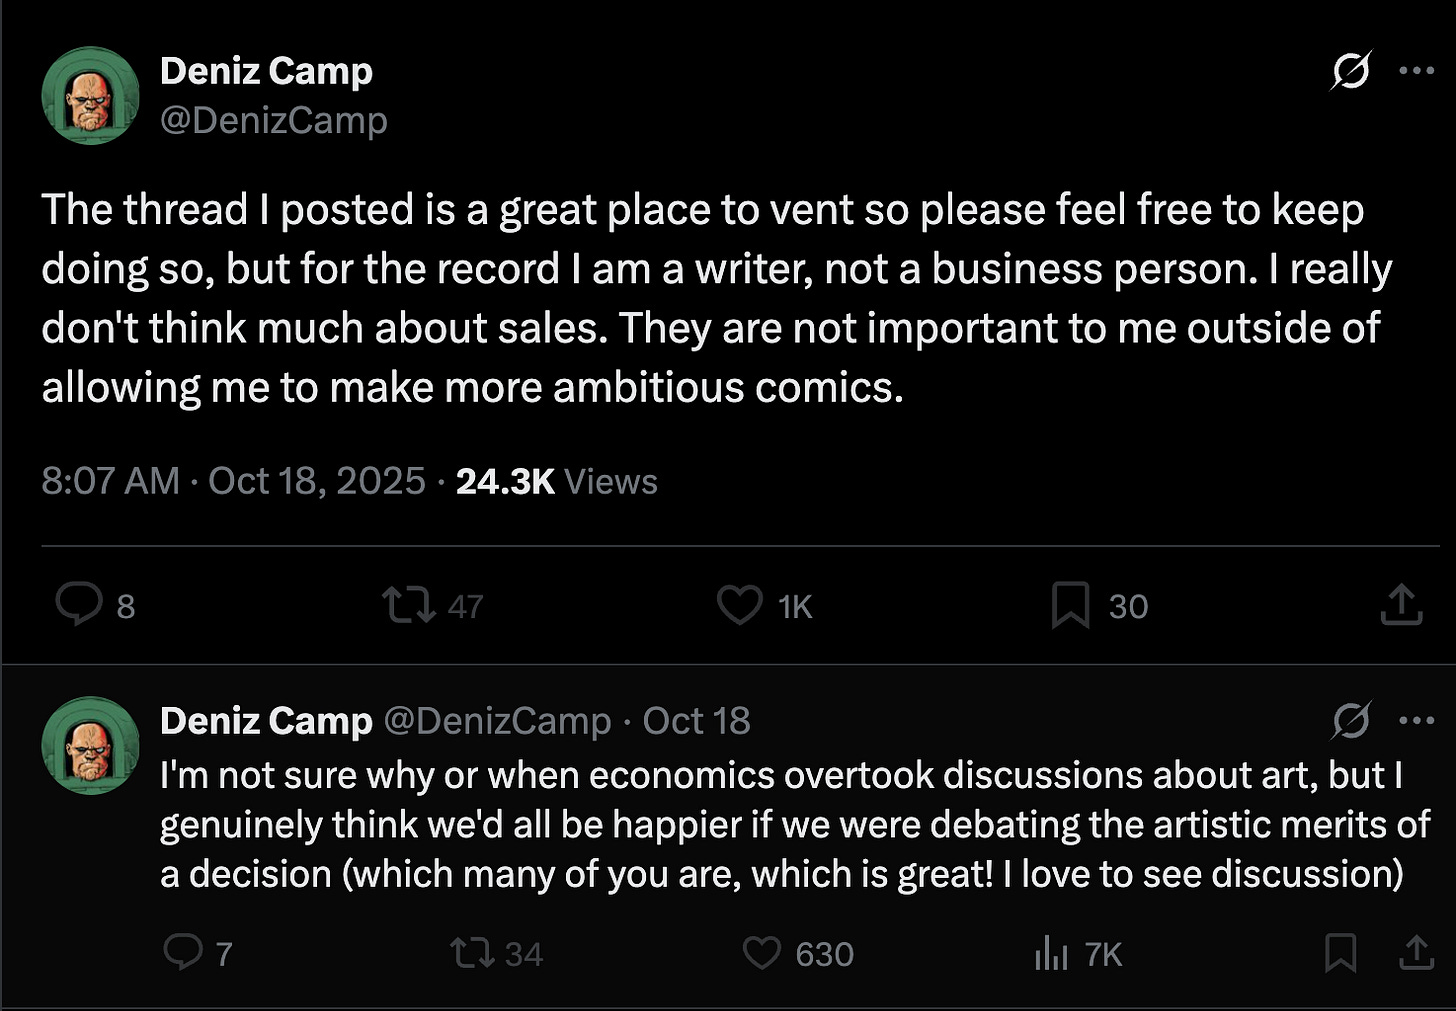Reply to the main tweet with 8 replies
This screenshot has width=1456, height=1011.
click(79, 604)
